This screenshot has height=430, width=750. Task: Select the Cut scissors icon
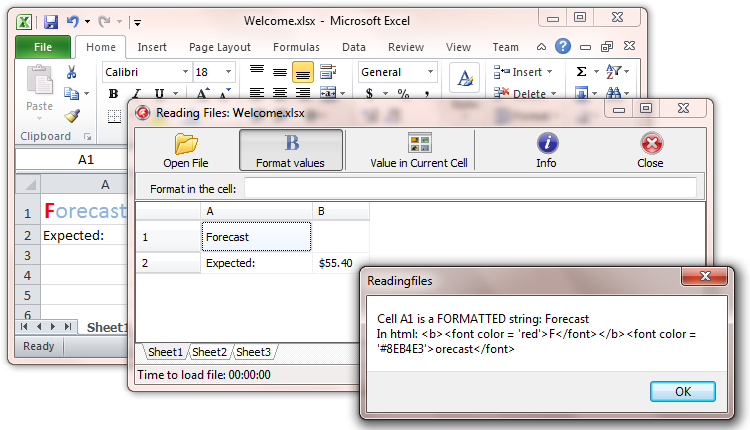[x=72, y=72]
